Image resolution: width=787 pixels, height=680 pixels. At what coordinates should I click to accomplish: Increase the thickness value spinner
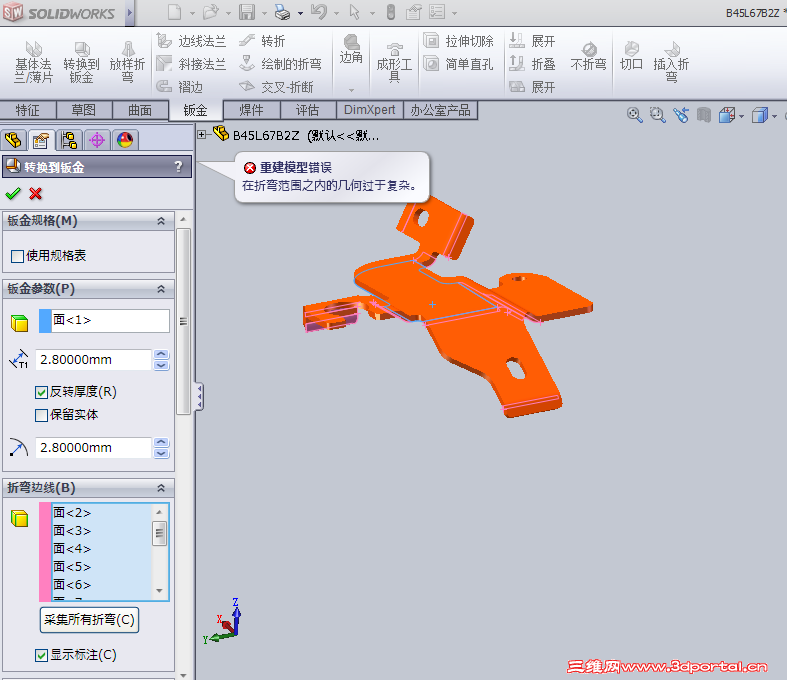pos(161,354)
